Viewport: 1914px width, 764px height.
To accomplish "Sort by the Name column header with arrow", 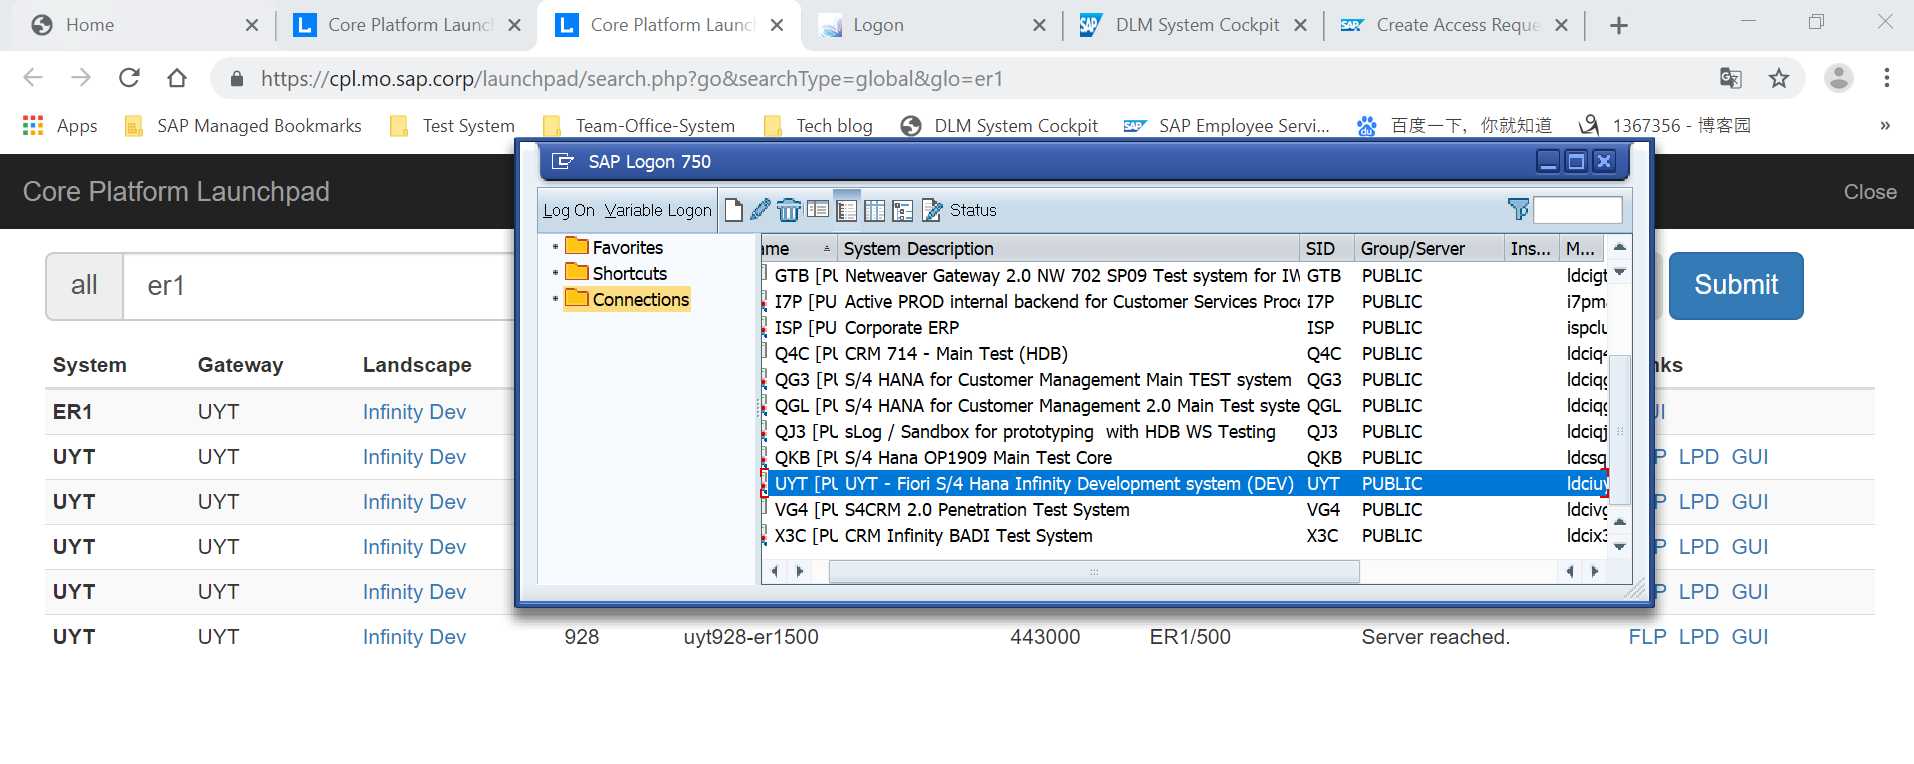I will click(x=798, y=248).
